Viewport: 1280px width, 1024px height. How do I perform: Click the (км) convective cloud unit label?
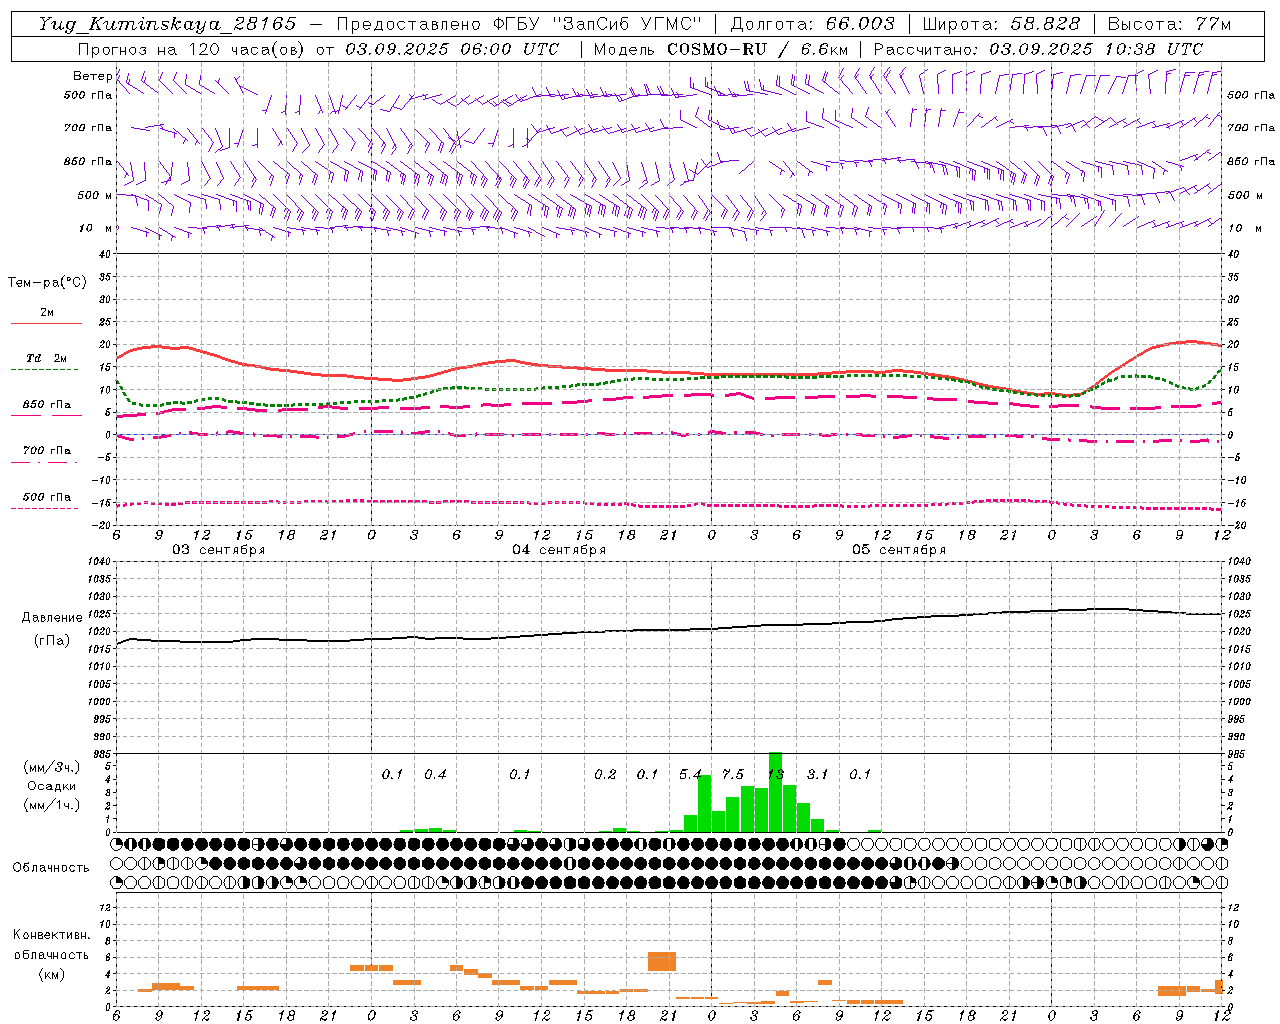click(52, 974)
